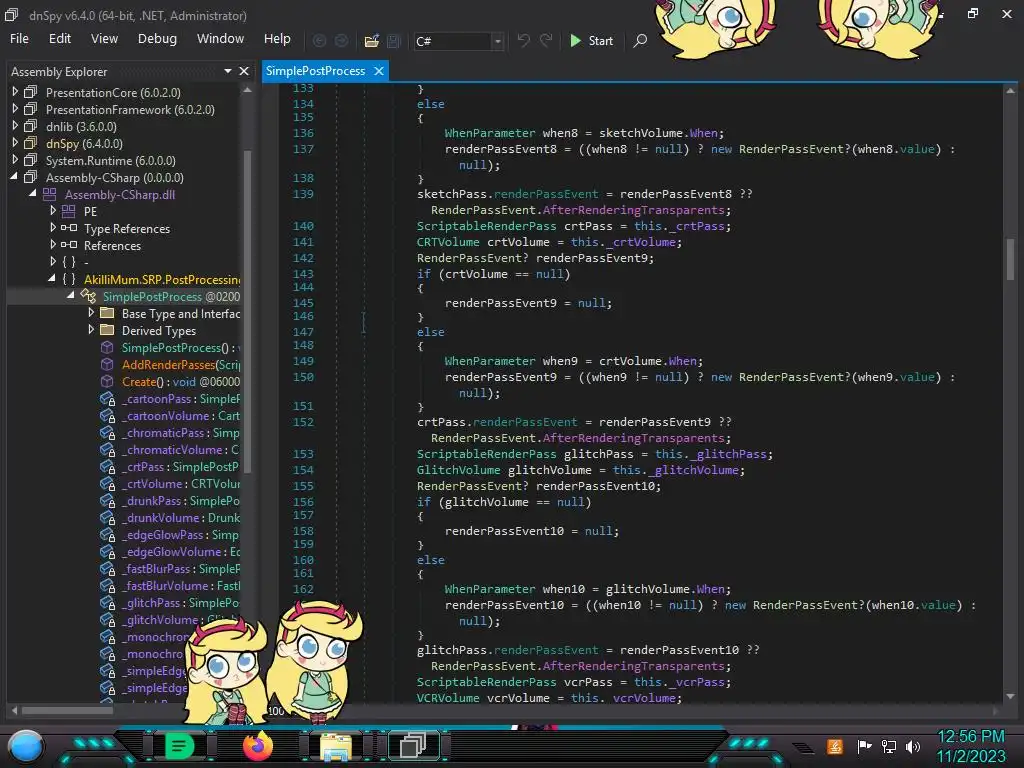
Task: Select the _cartoonVolume field
Action: pyautogui.click(x=180, y=415)
